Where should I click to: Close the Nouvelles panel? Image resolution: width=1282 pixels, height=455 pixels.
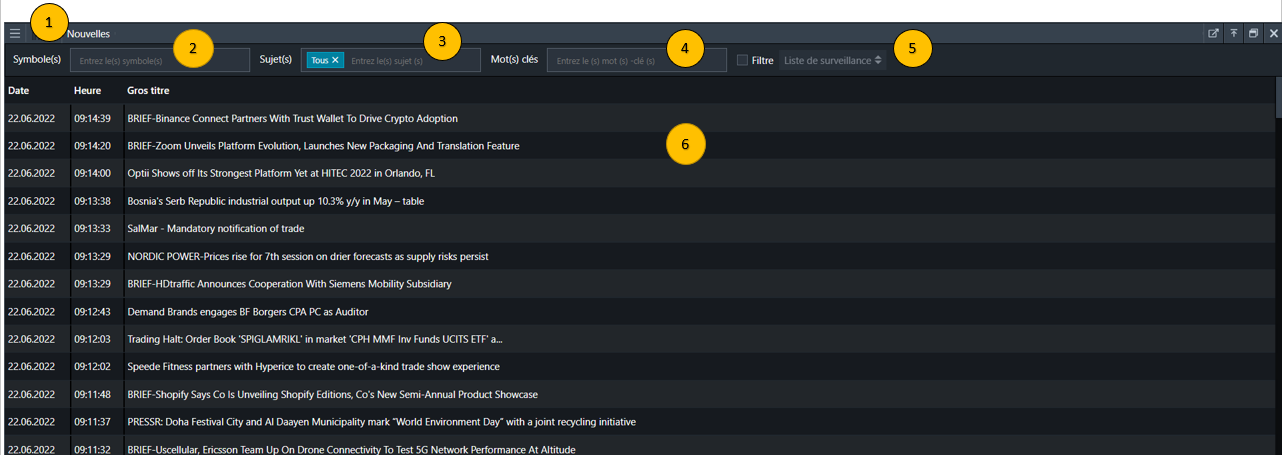1273,33
